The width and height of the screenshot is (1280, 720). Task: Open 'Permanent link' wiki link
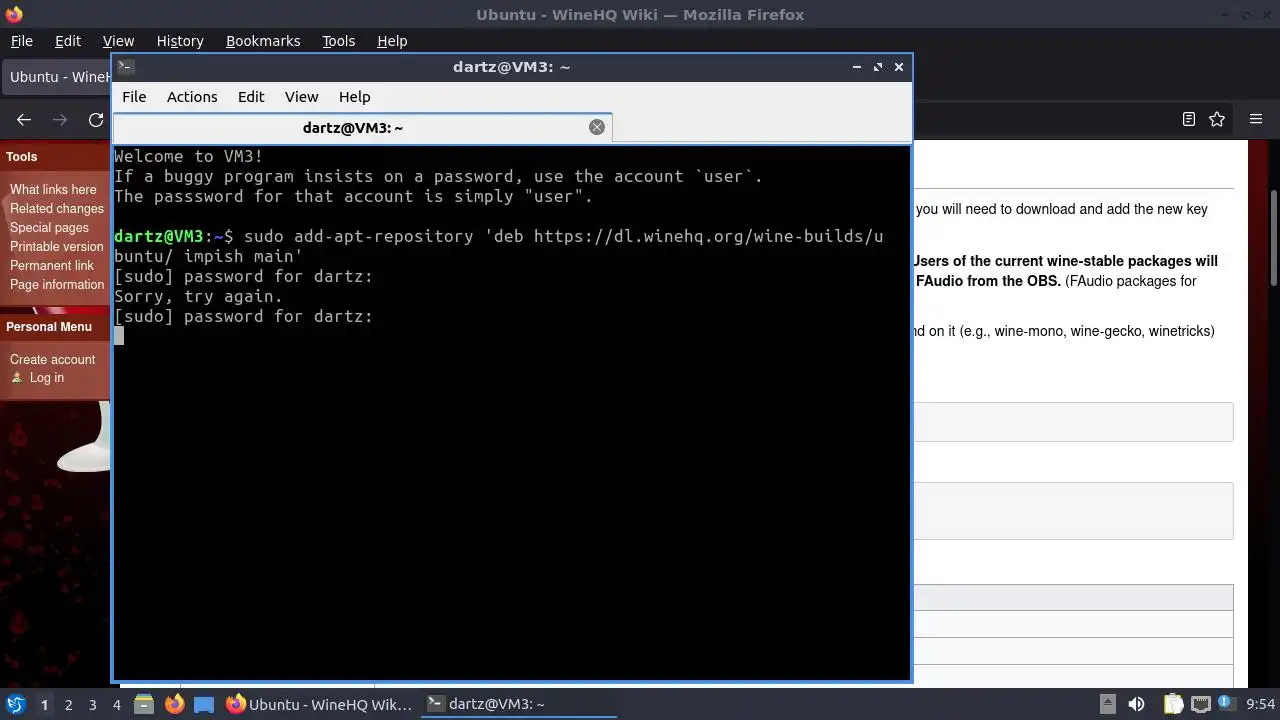coord(52,265)
